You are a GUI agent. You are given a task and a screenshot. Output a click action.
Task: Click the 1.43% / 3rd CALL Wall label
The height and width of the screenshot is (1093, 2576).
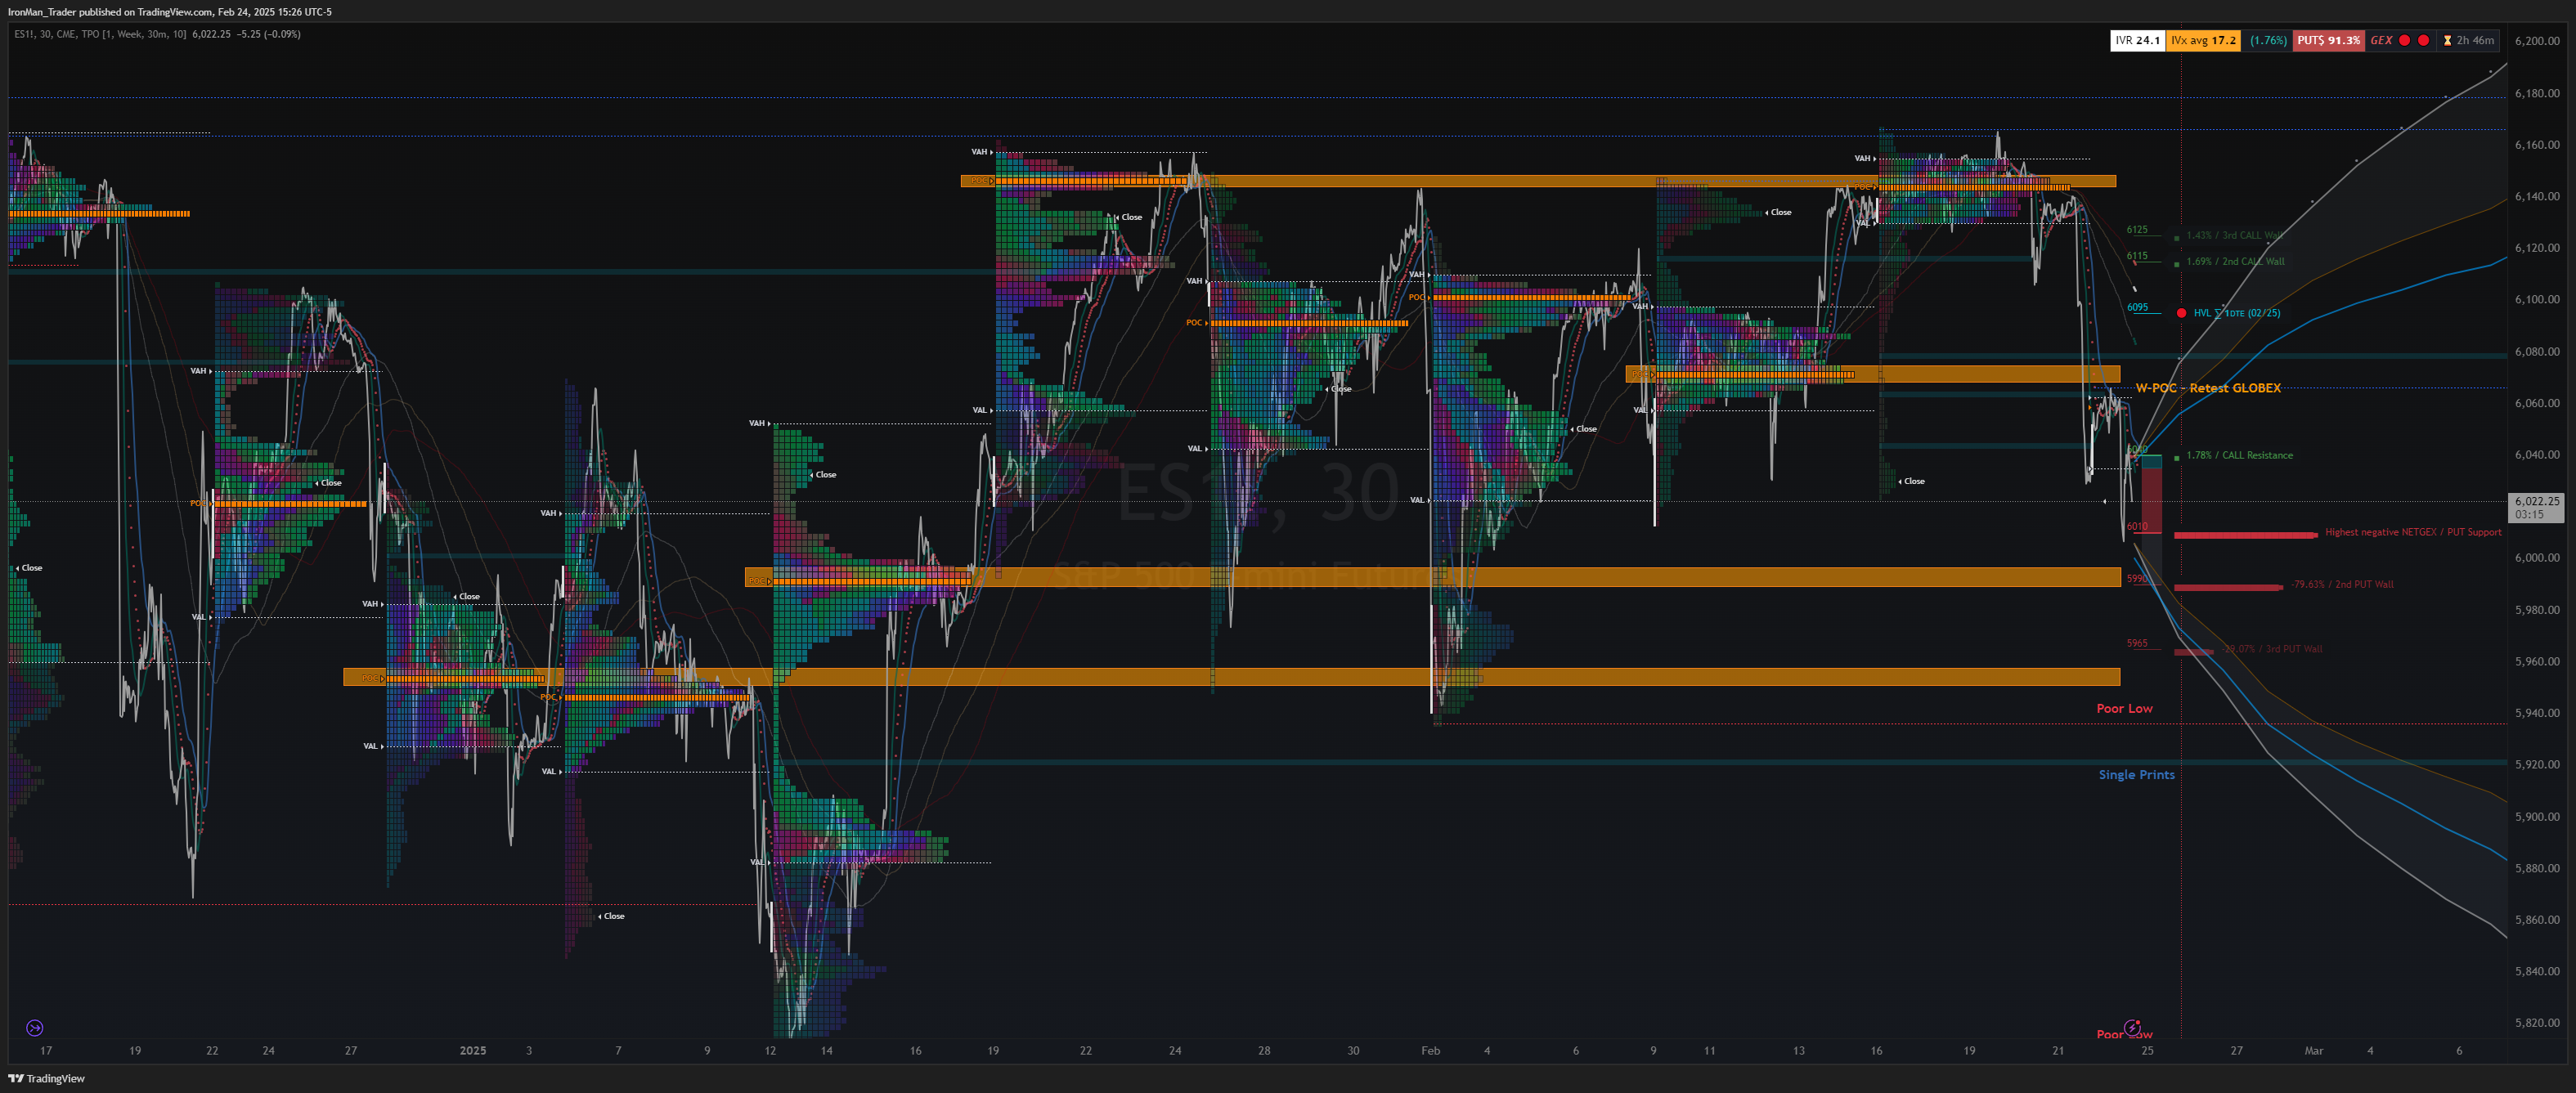(2234, 235)
